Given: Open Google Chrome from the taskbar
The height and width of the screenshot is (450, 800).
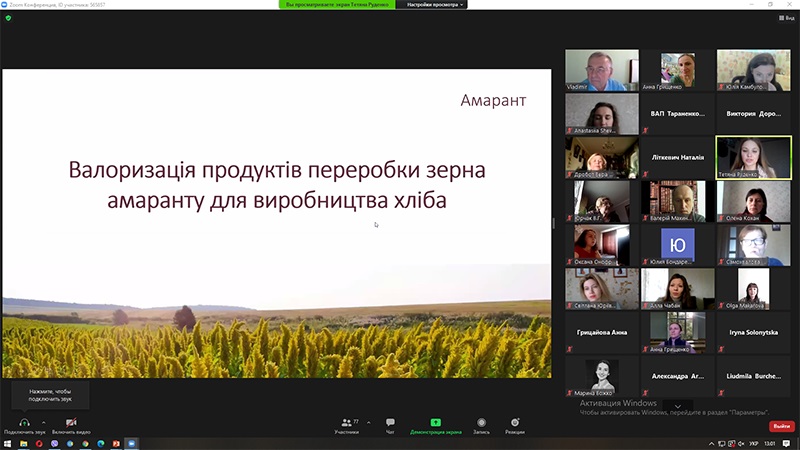Looking at the screenshot, I should point(85,444).
